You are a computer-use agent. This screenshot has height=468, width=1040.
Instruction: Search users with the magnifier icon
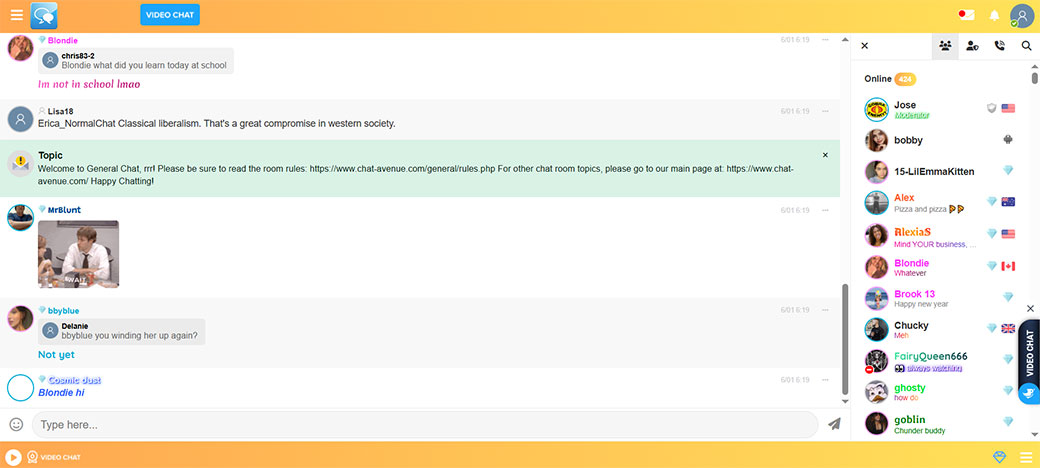1026,46
